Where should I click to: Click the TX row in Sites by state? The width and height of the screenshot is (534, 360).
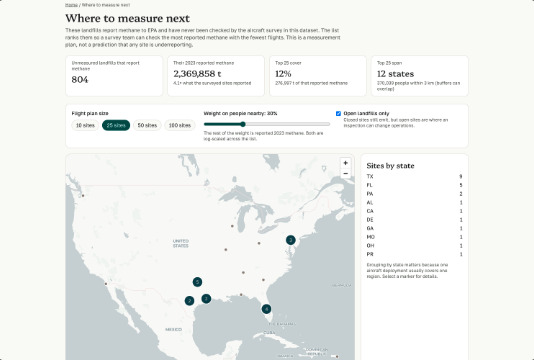(x=414, y=176)
